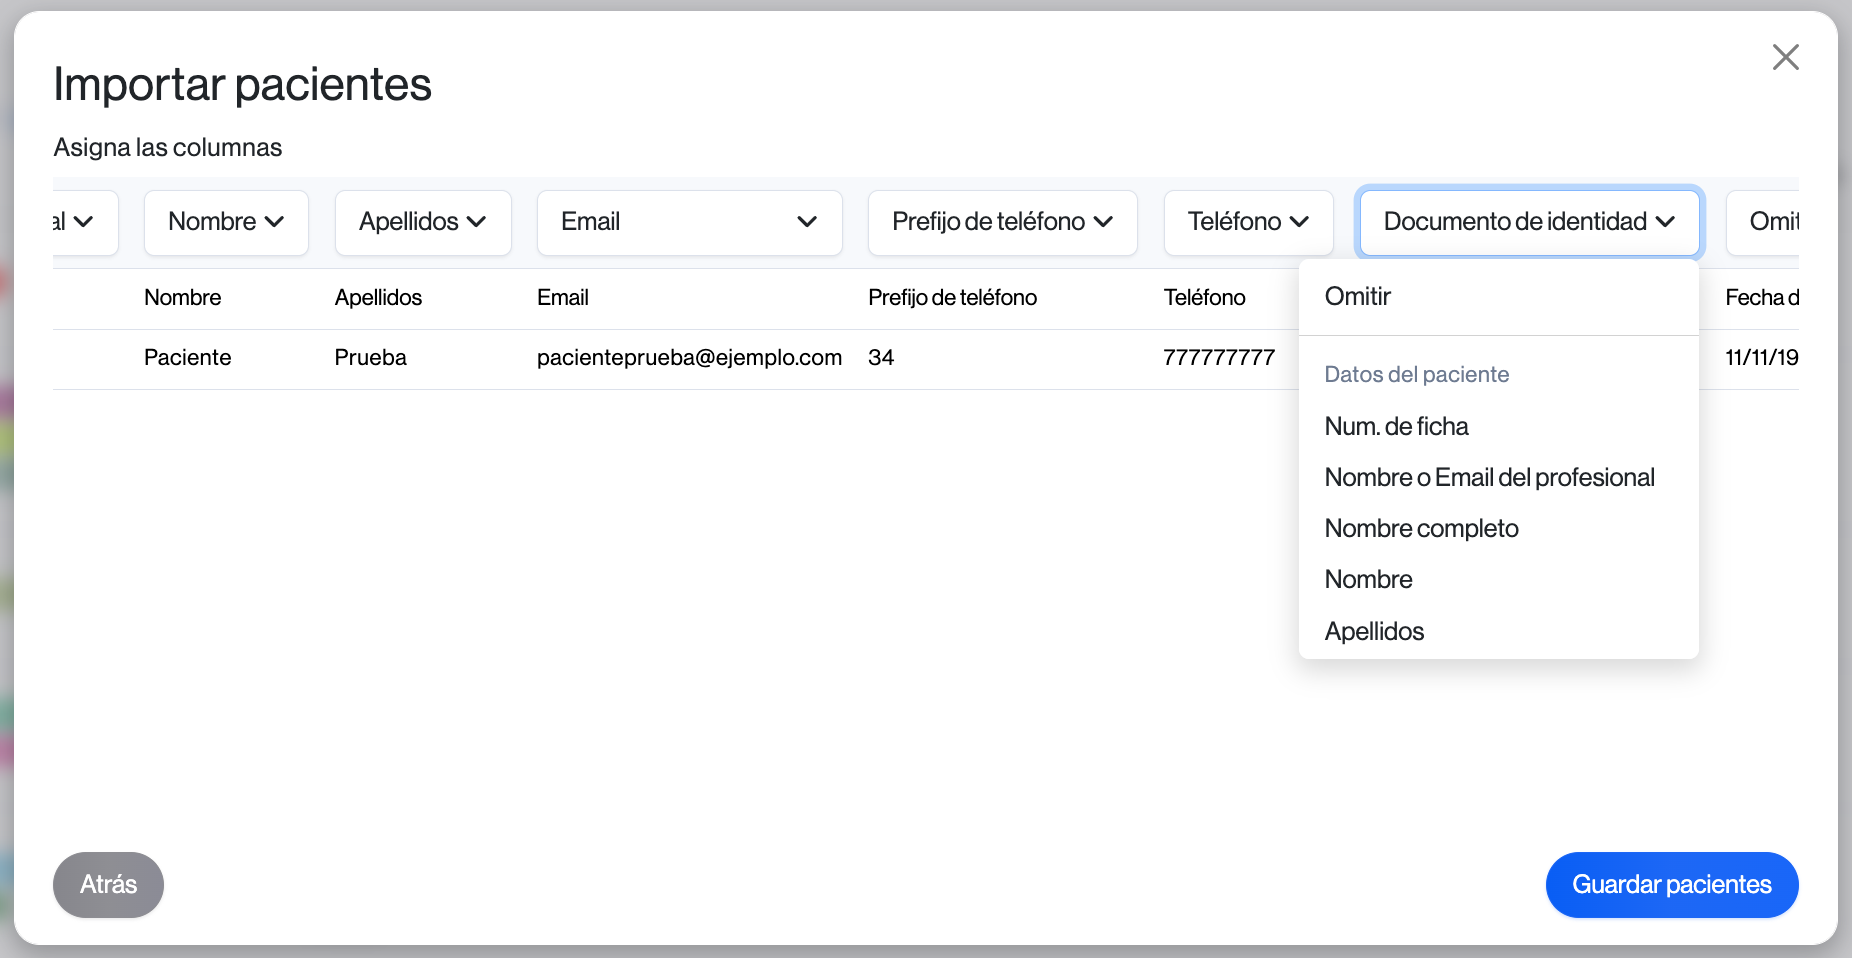Click the Paciente name cell in table
The width and height of the screenshot is (1852, 958).
(x=187, y=358)
